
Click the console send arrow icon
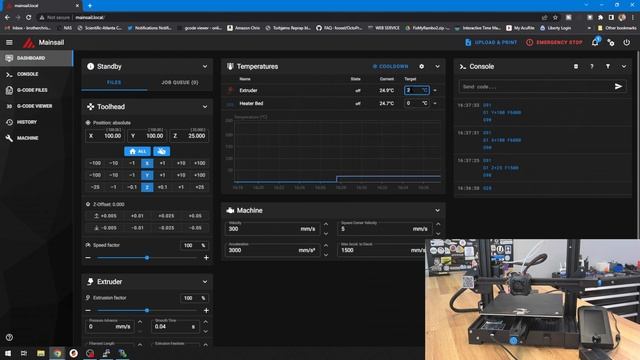[618, 87]
